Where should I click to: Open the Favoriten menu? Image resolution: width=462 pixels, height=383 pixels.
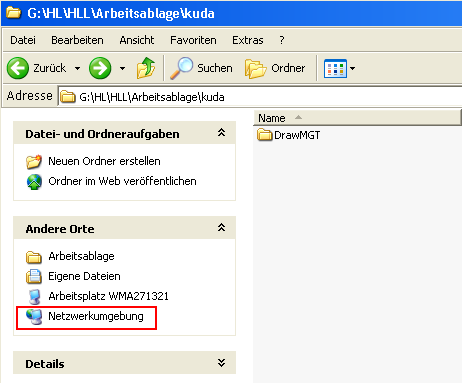[x=193, y=40]
